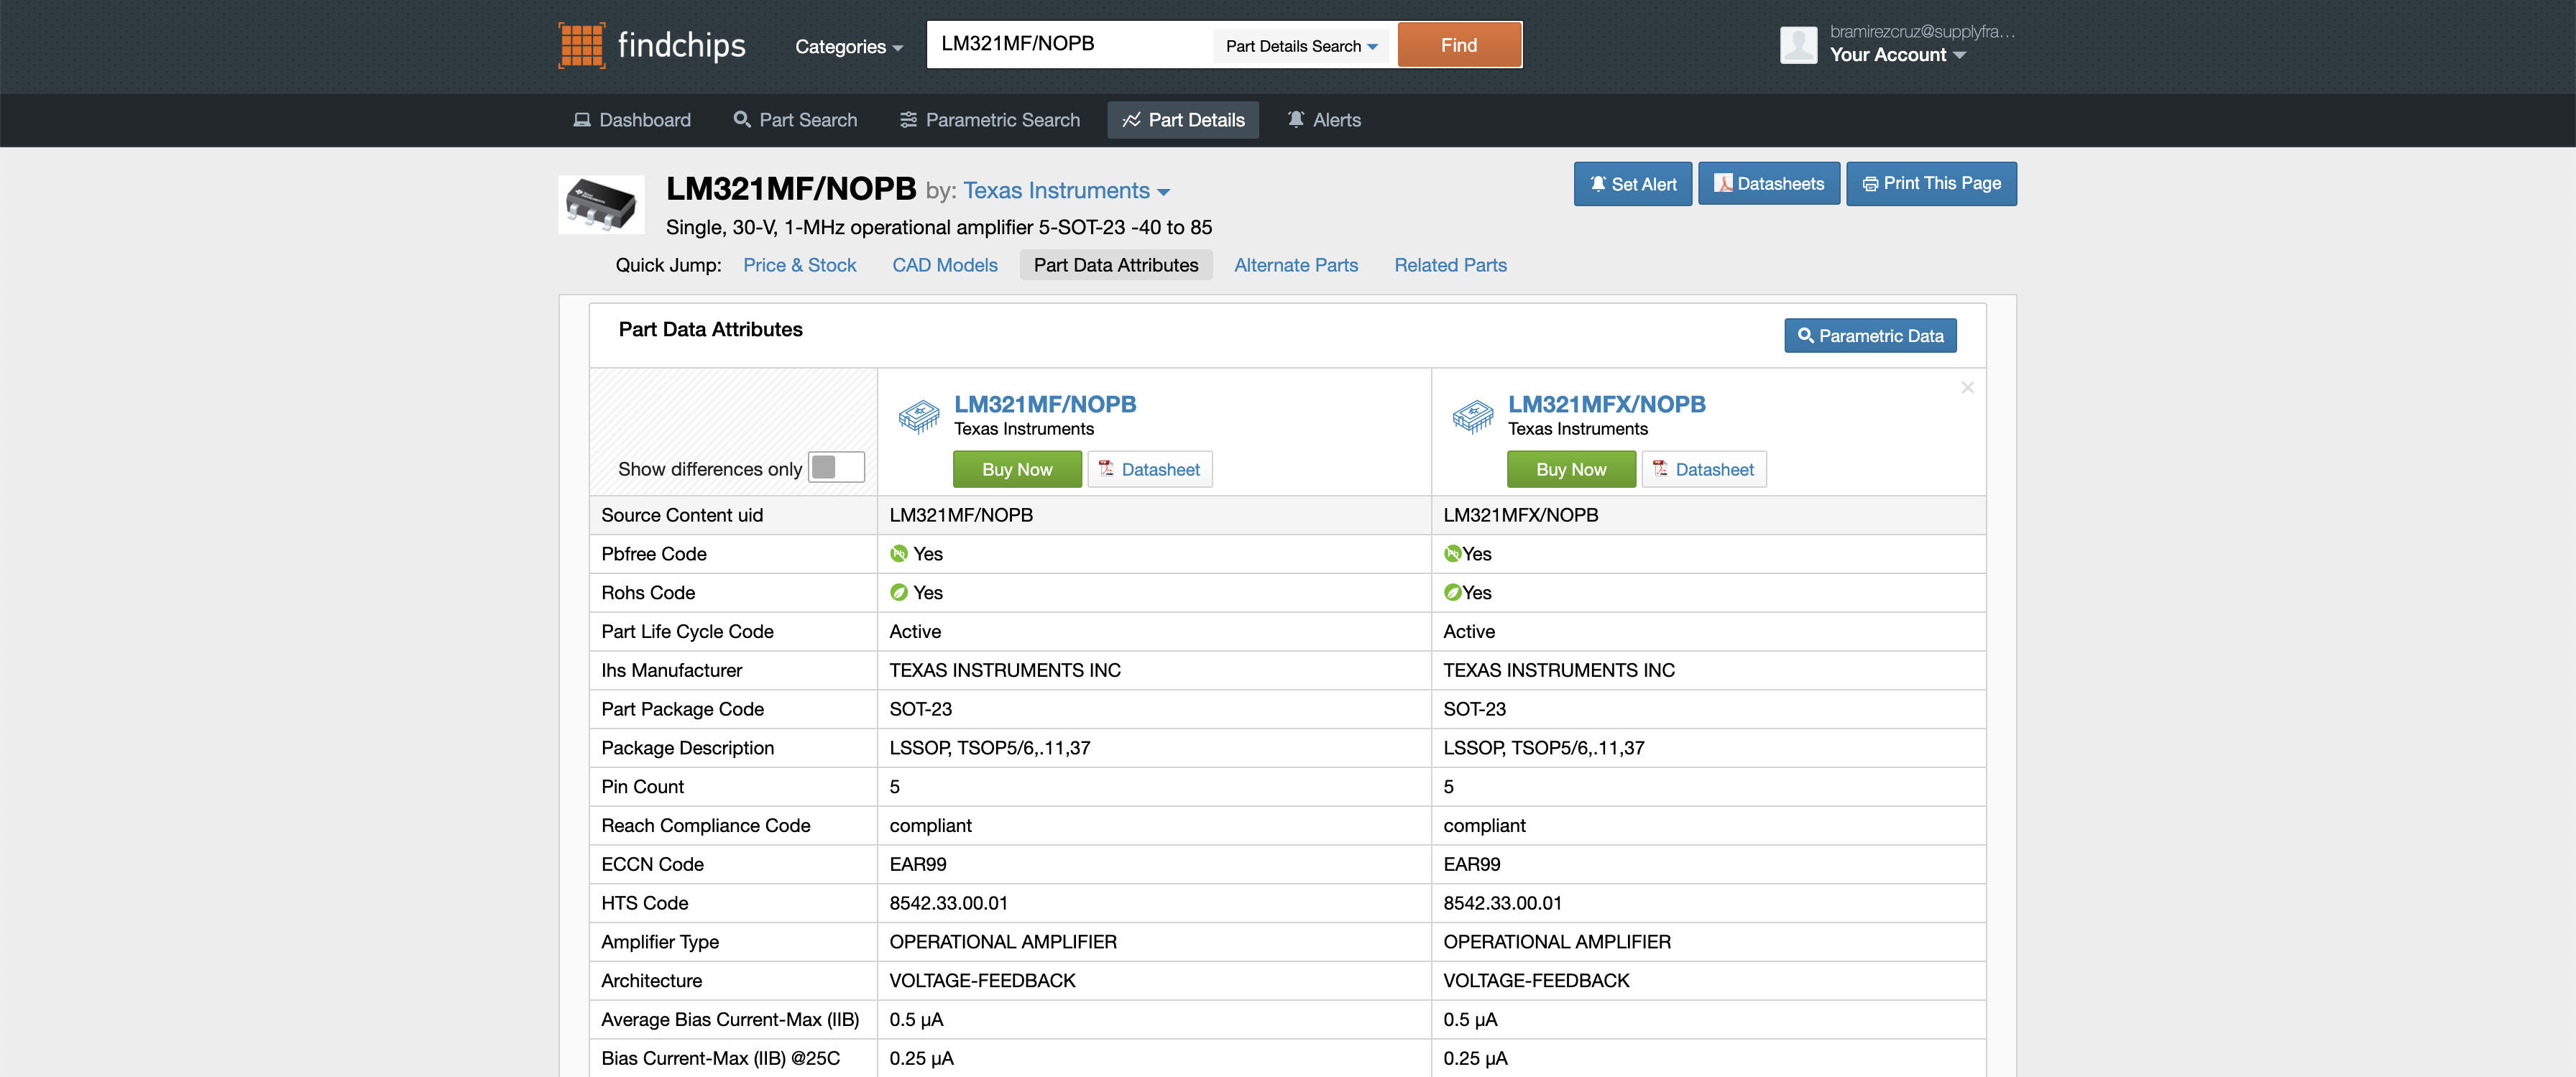Open the Parametric Data button
The image size is (2576, 1077).
coord(1870,336)
